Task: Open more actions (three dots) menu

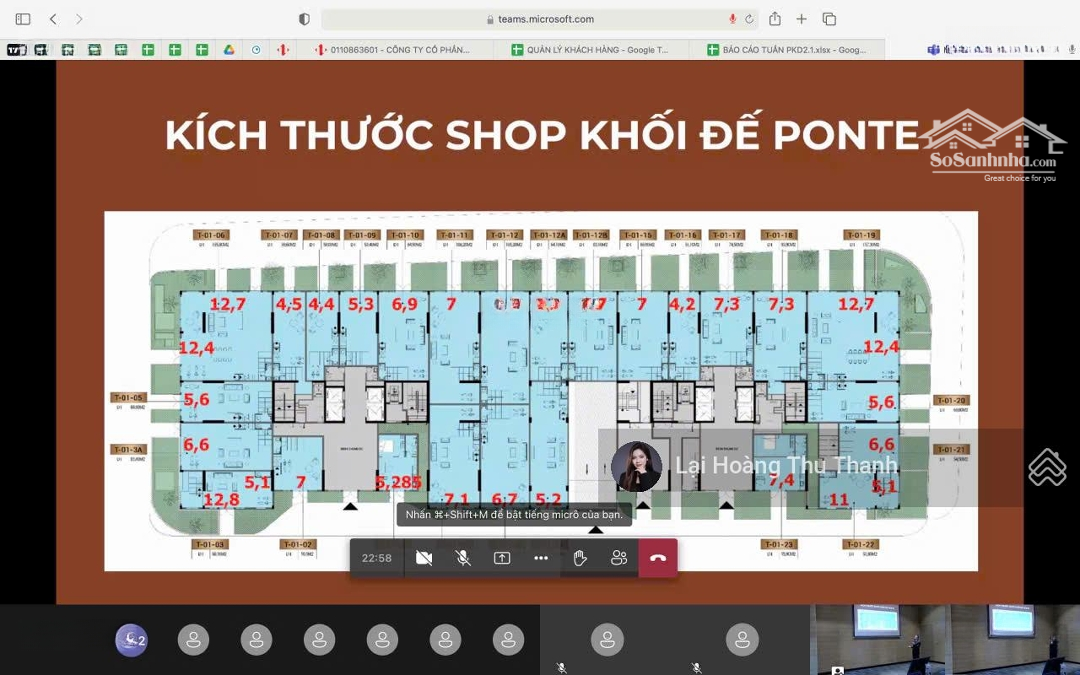Action: [541, 558]
